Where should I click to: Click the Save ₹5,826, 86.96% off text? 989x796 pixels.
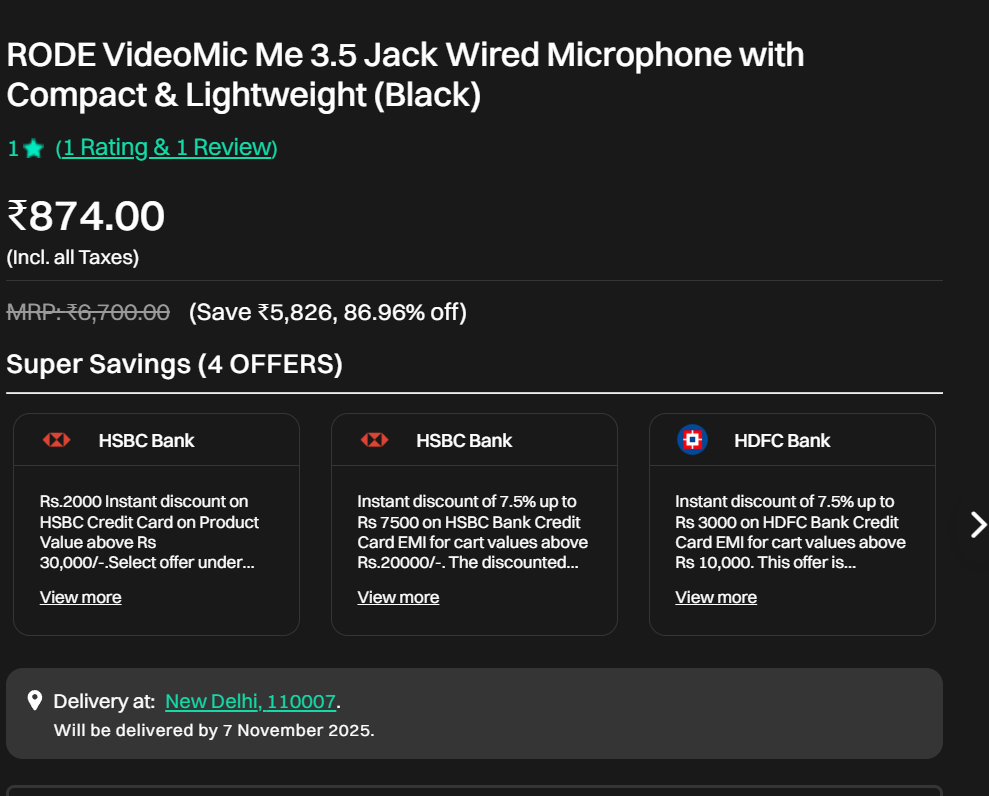point(327,312)
